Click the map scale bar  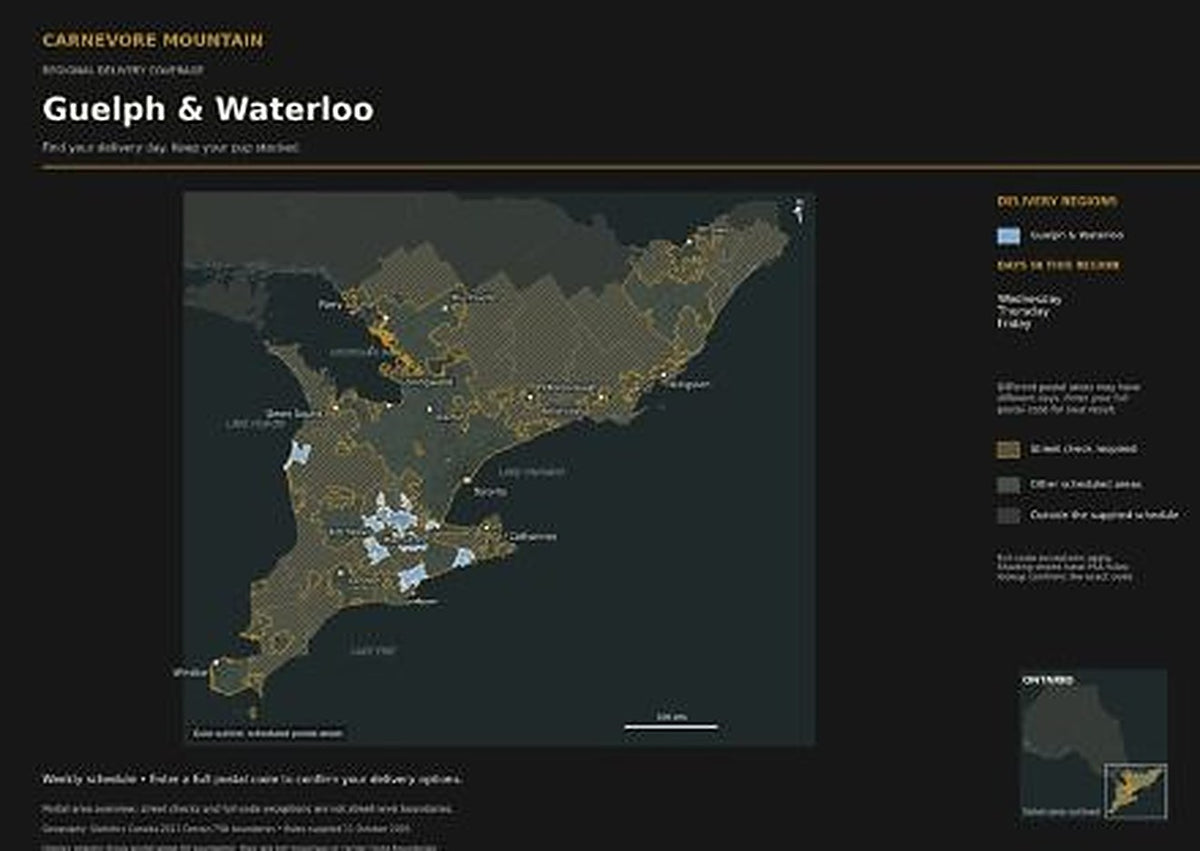(x=671, y=726)
